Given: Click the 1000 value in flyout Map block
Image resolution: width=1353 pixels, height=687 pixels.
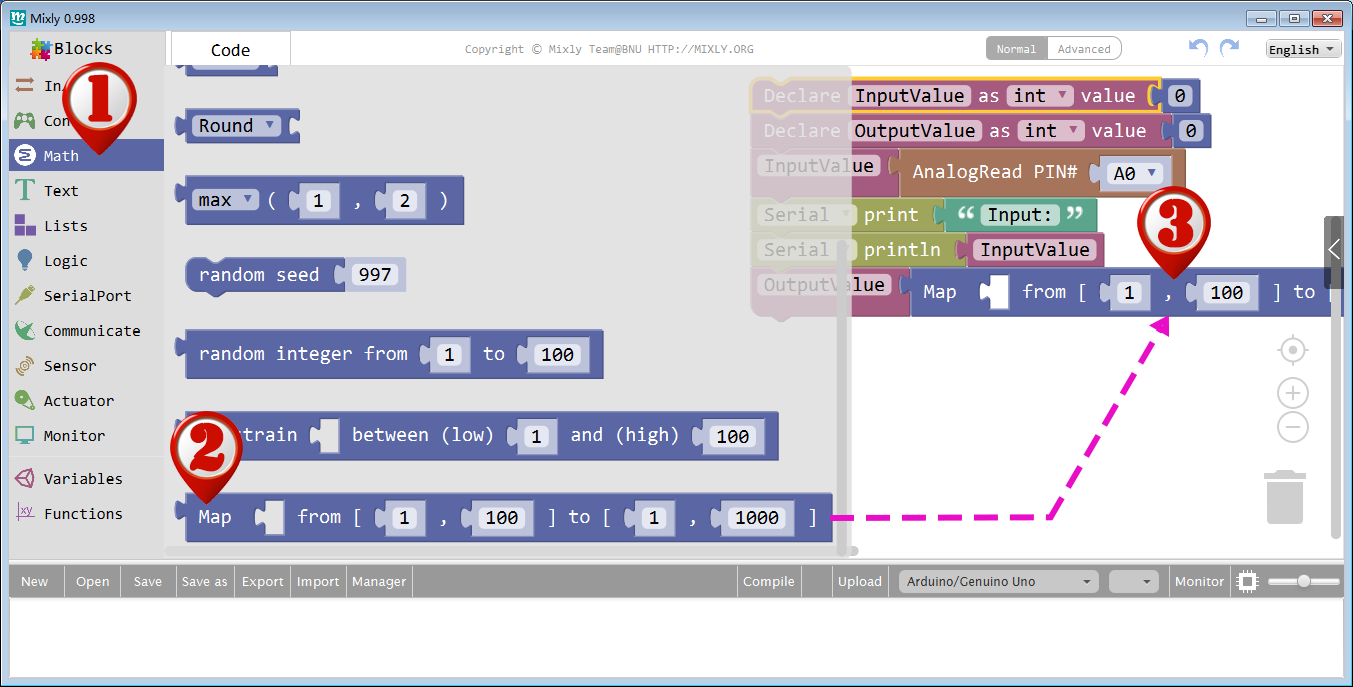Looking at the screenshot, I should pos(756,518).
